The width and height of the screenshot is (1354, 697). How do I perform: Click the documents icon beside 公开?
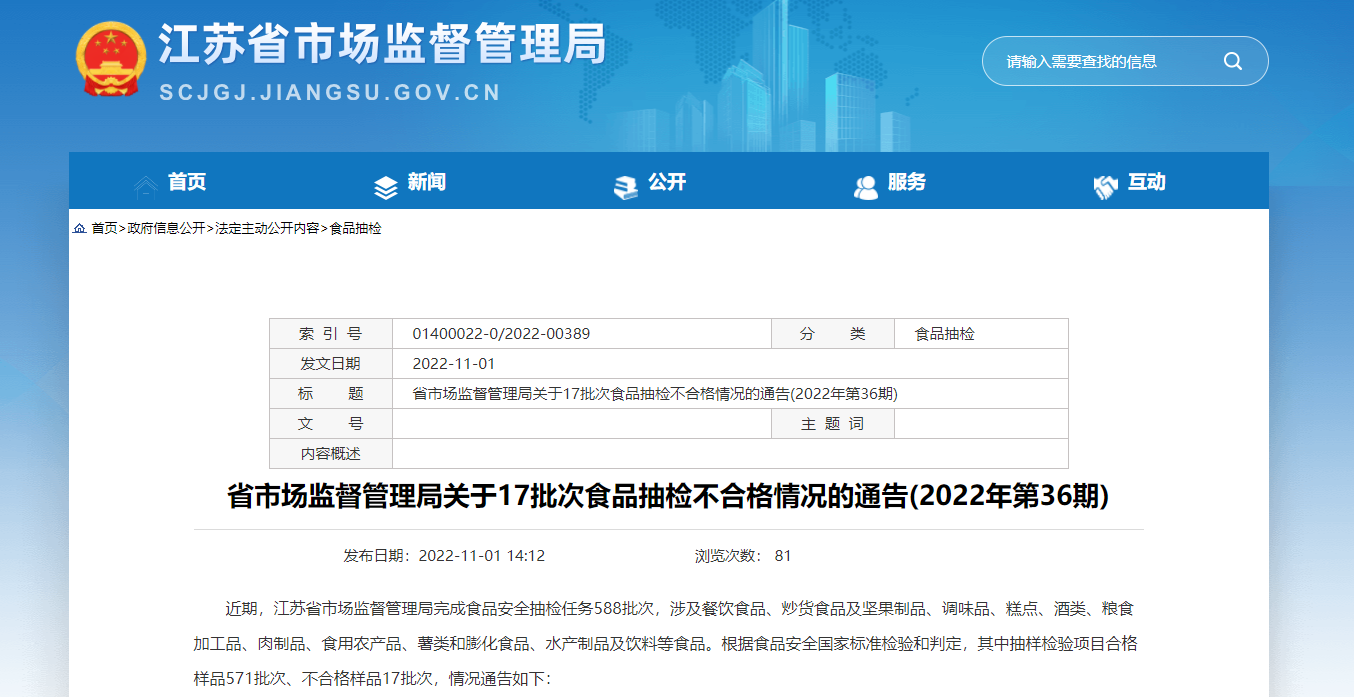click(626, 187)
